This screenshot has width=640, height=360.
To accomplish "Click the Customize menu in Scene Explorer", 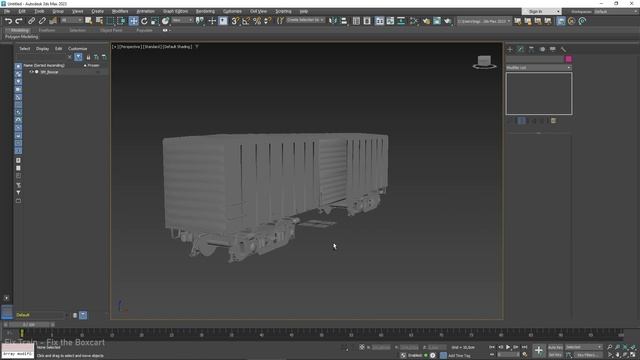I will coord(78,49).
